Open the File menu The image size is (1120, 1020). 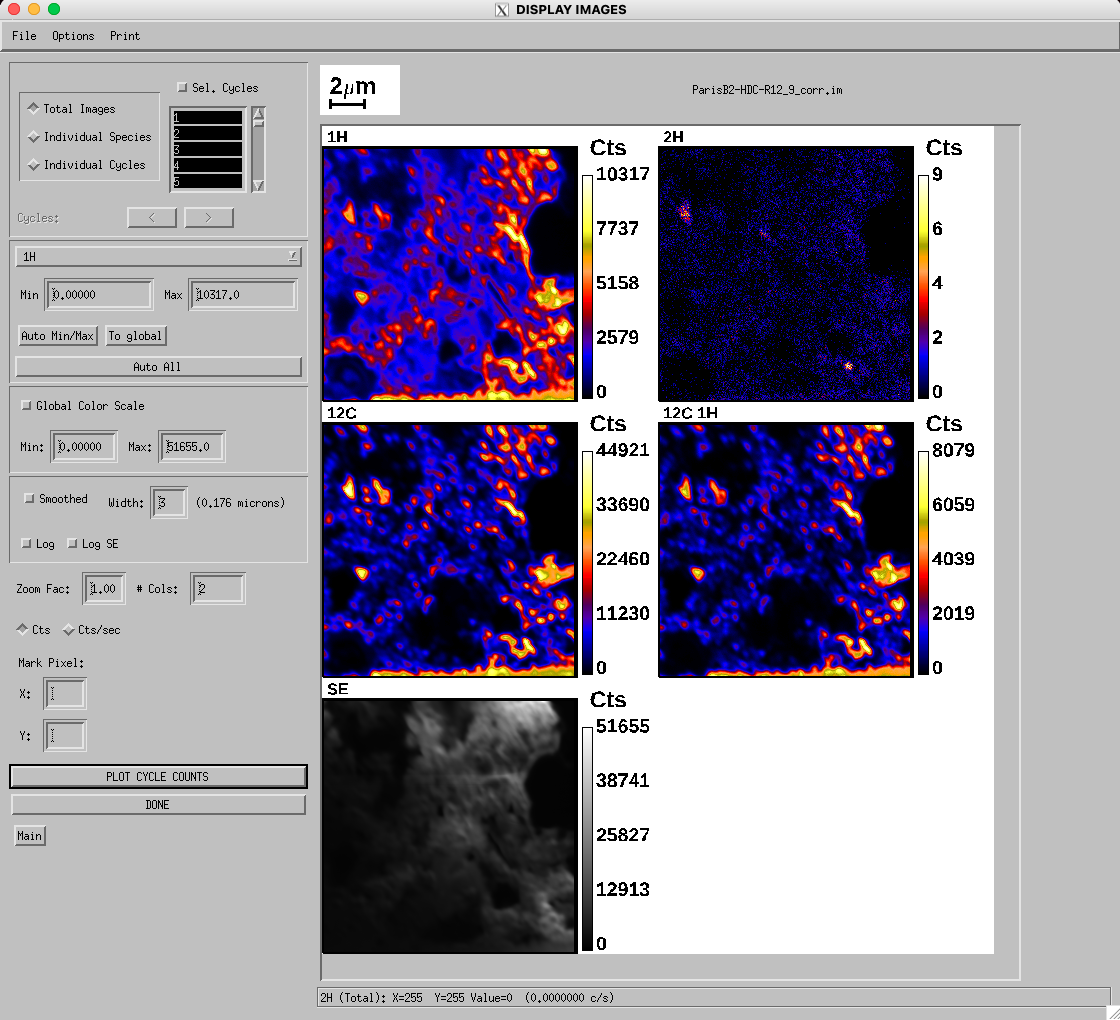[24, 36]
